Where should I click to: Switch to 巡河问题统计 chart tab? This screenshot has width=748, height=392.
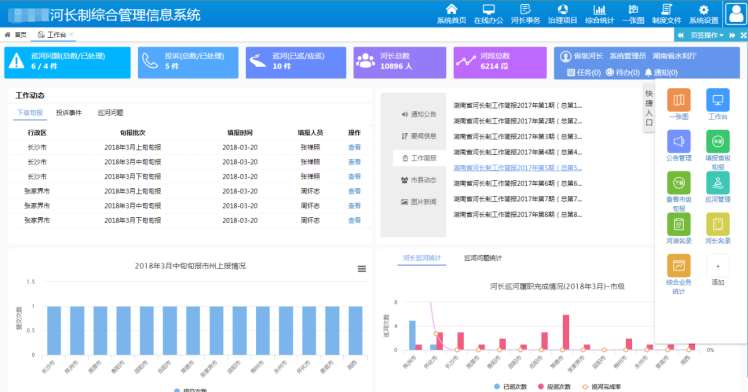coord(483,258)
